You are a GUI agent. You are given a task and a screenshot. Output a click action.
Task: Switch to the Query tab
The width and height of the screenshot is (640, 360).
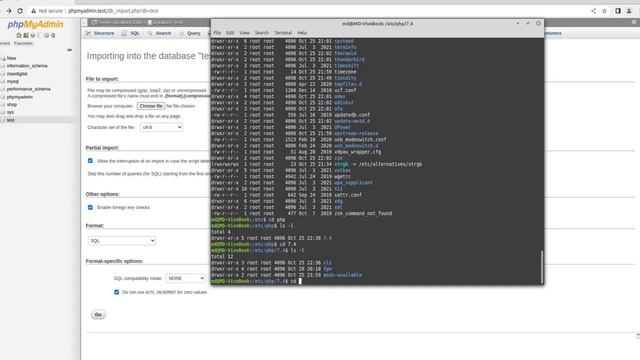click(190, 33)
